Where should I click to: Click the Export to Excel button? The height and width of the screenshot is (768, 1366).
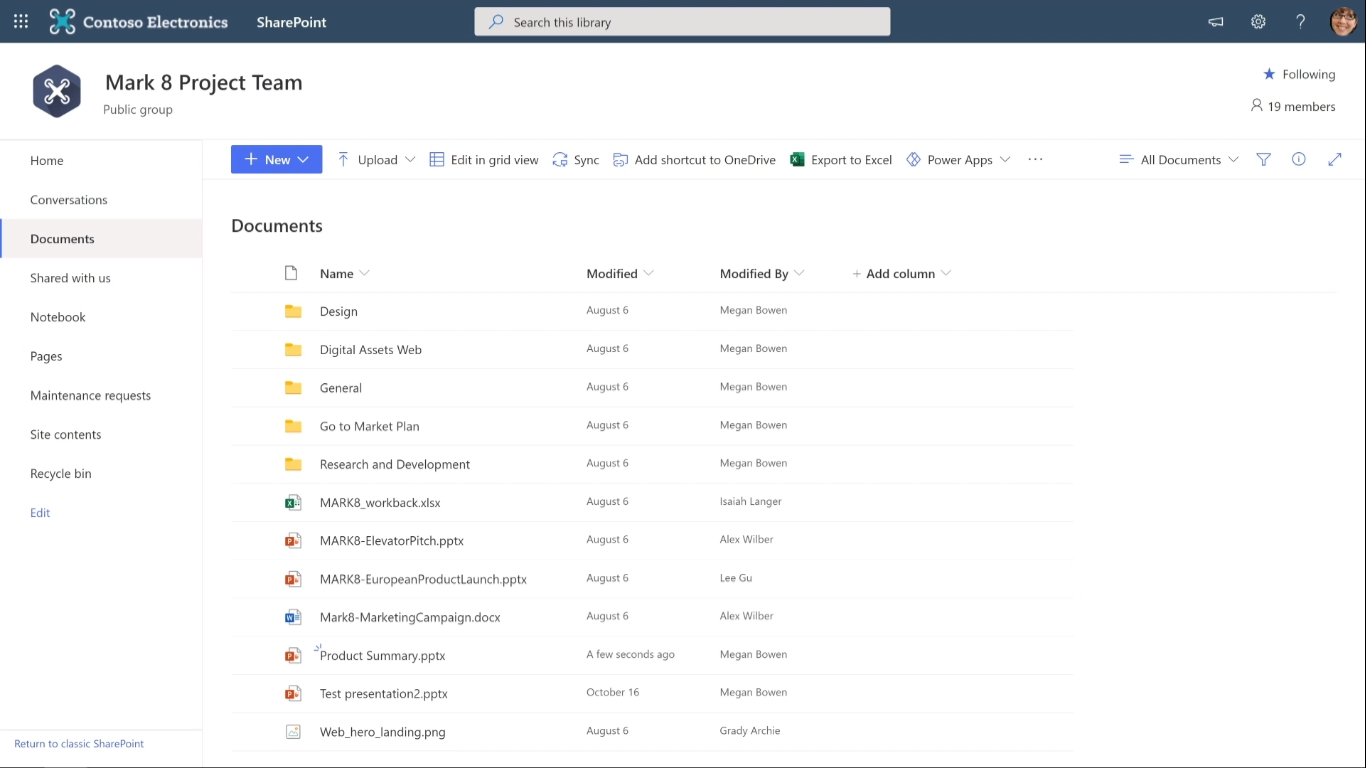click(x=841, y=159)
